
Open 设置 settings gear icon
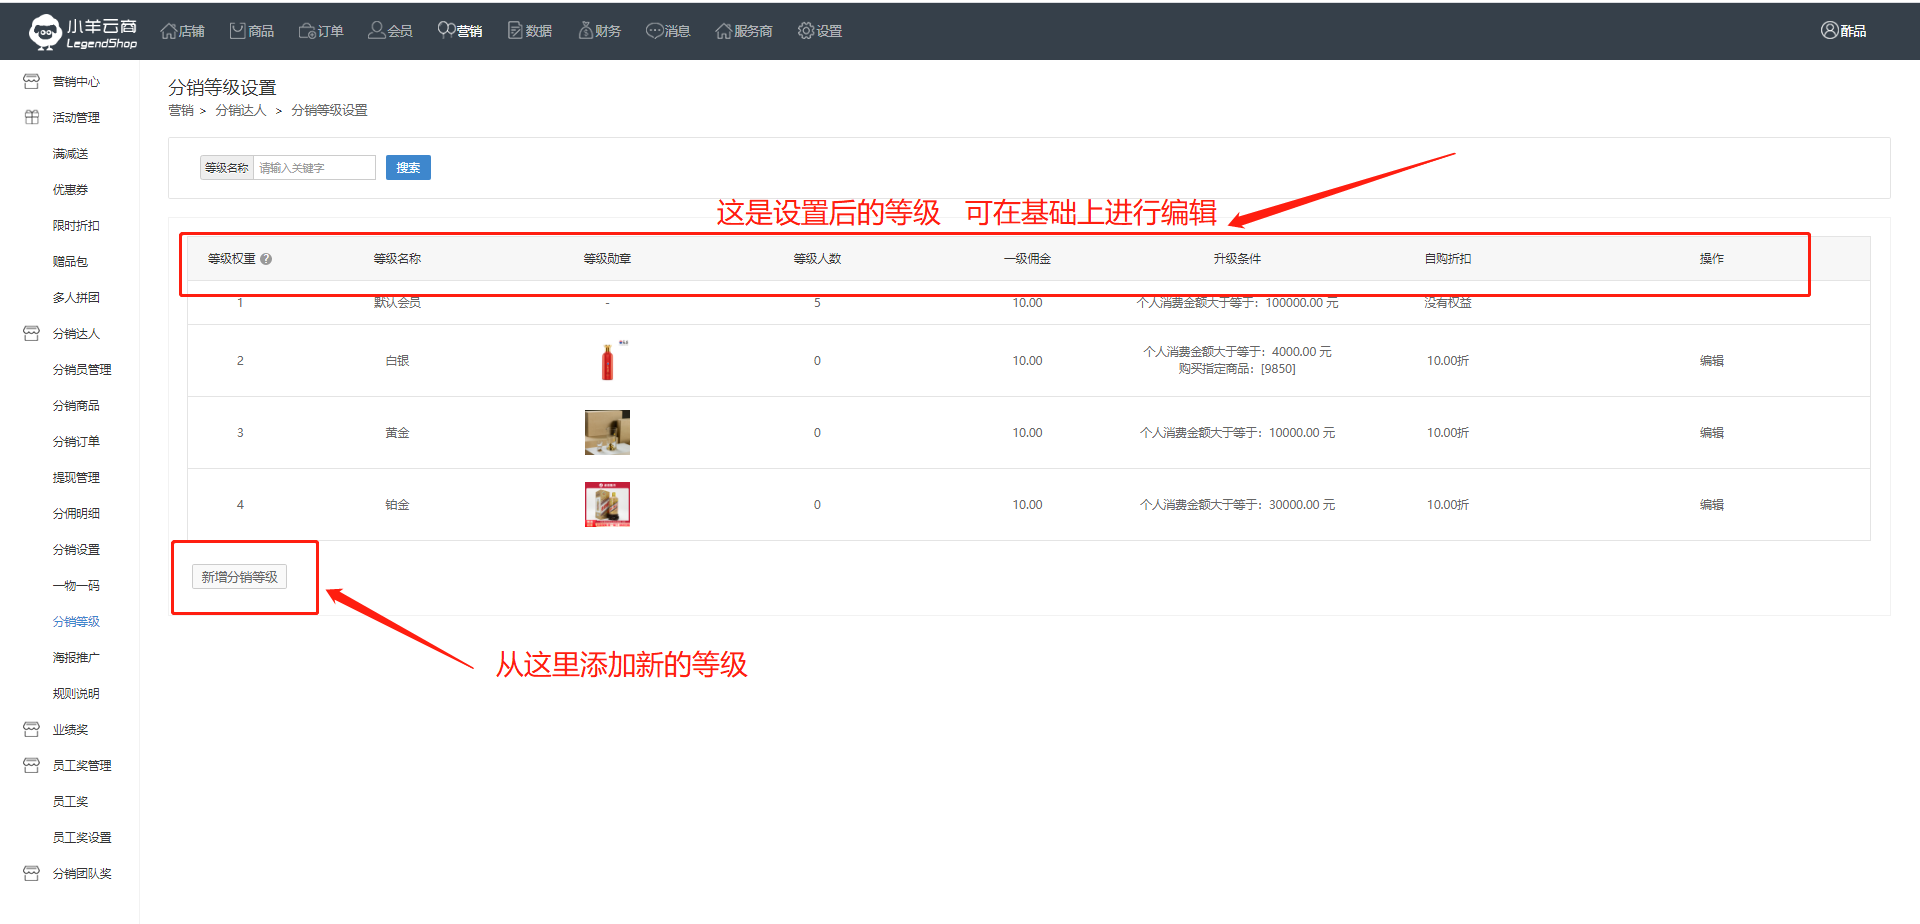point(806,31)
